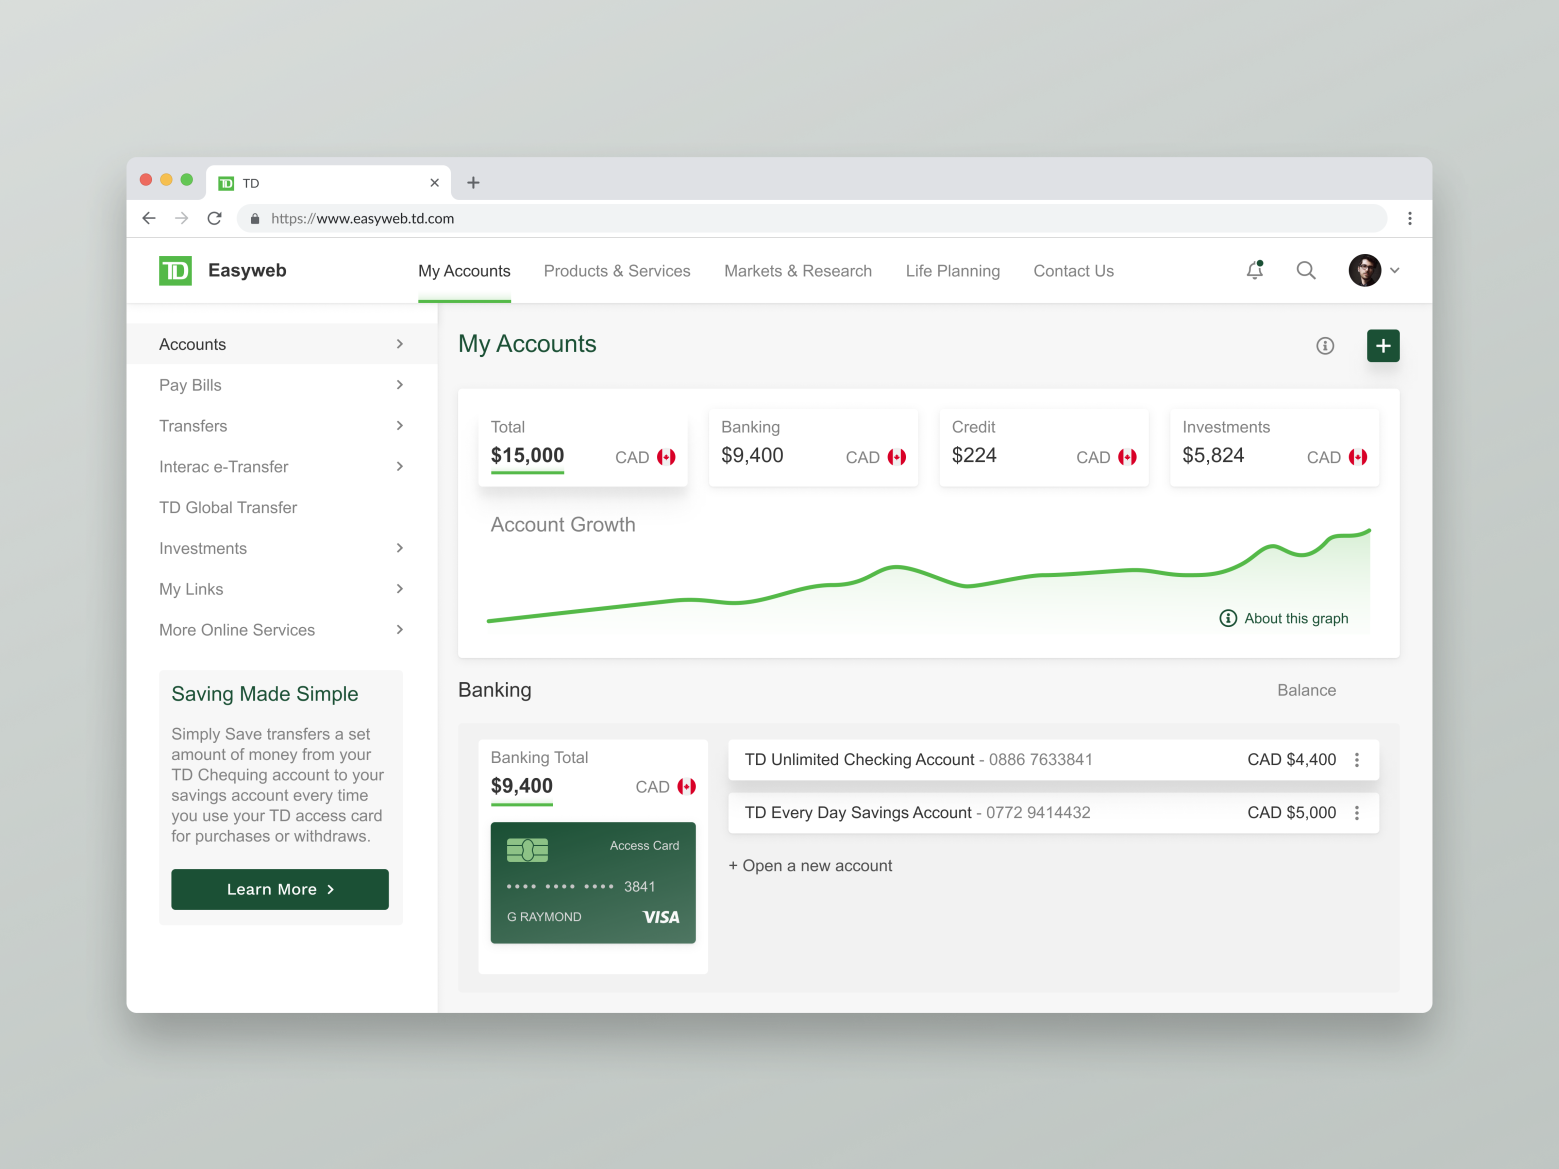Open options for TD Every Day Savings Account

[1357, 813]
